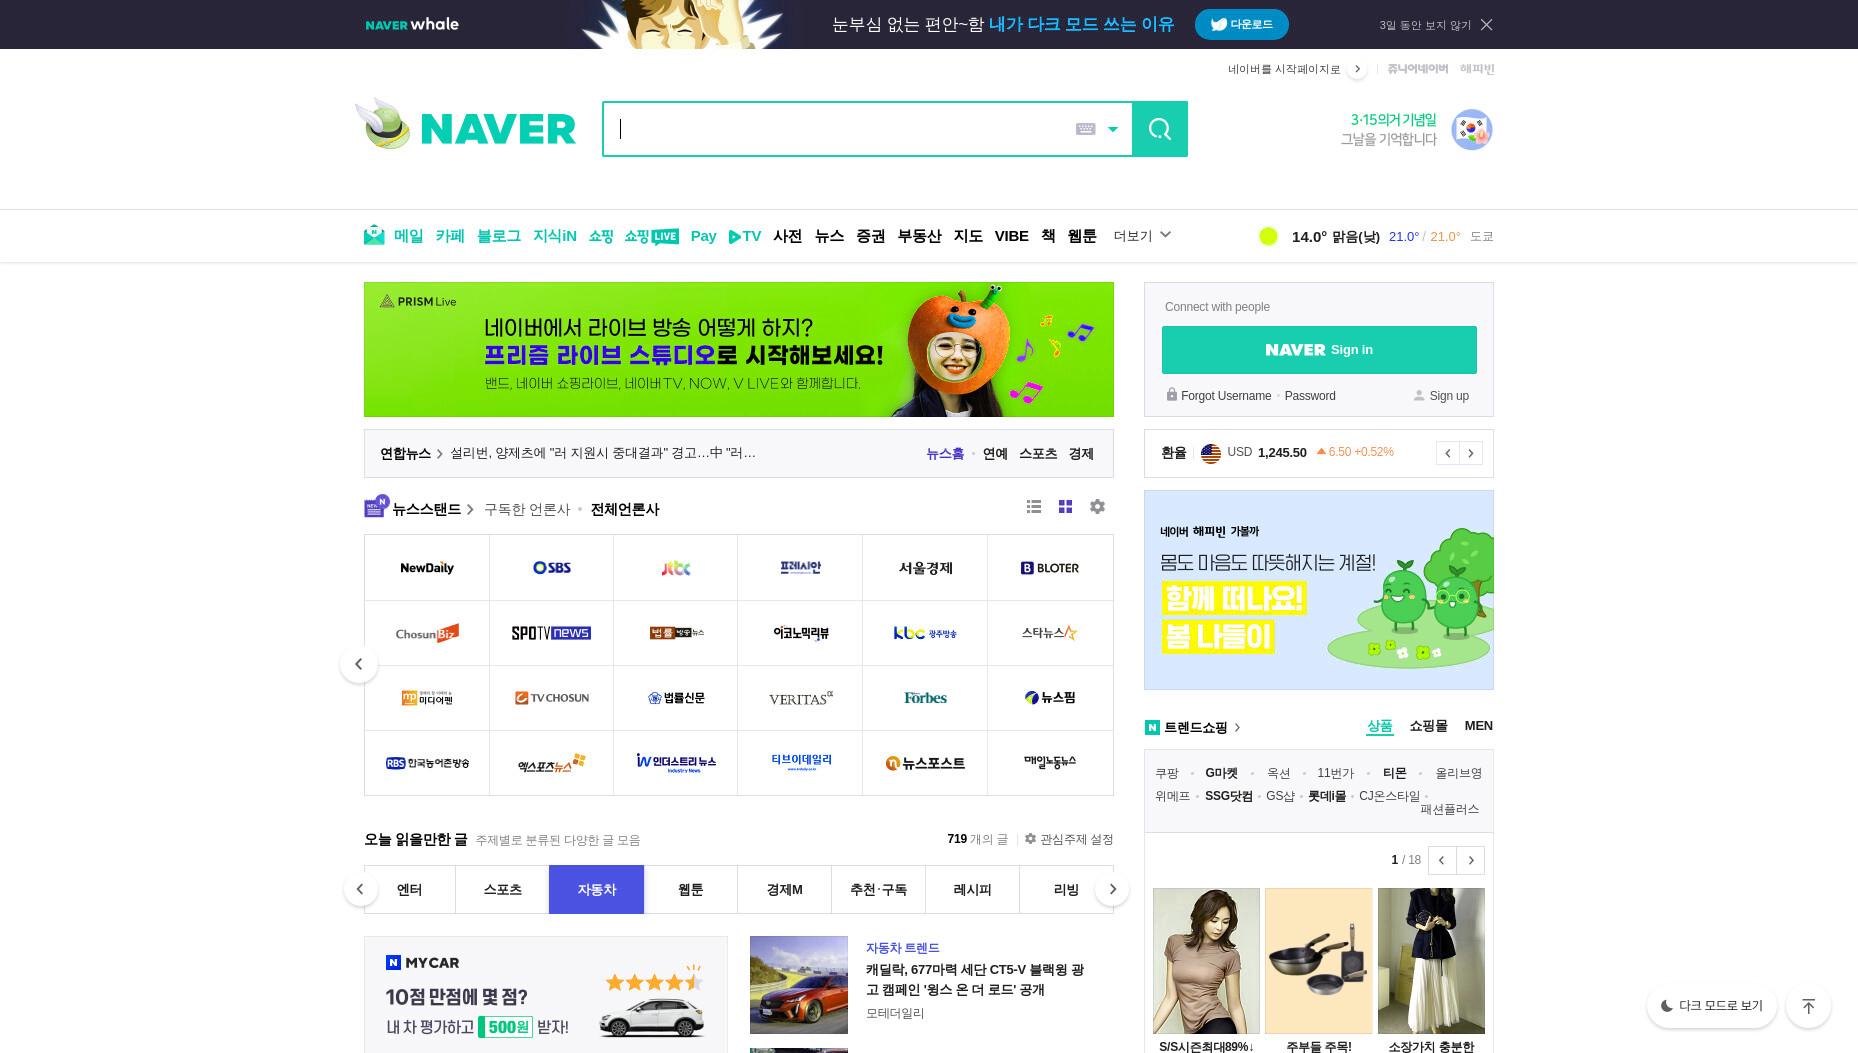Go to next shopping product page
Viewport: 1858px width, 1053px height.
(x=1470, y=860)
